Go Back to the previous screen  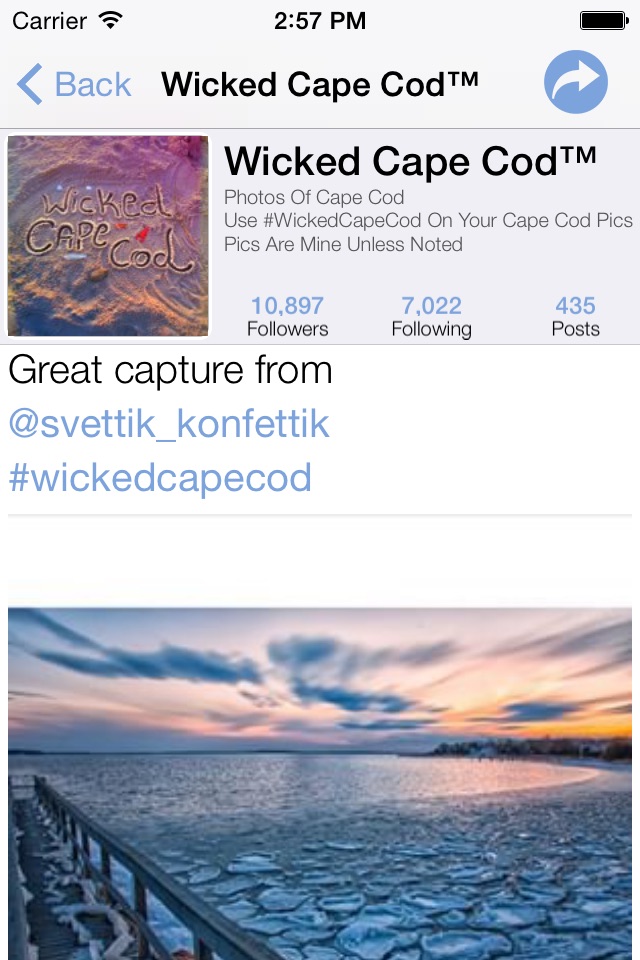pos(74,84)
